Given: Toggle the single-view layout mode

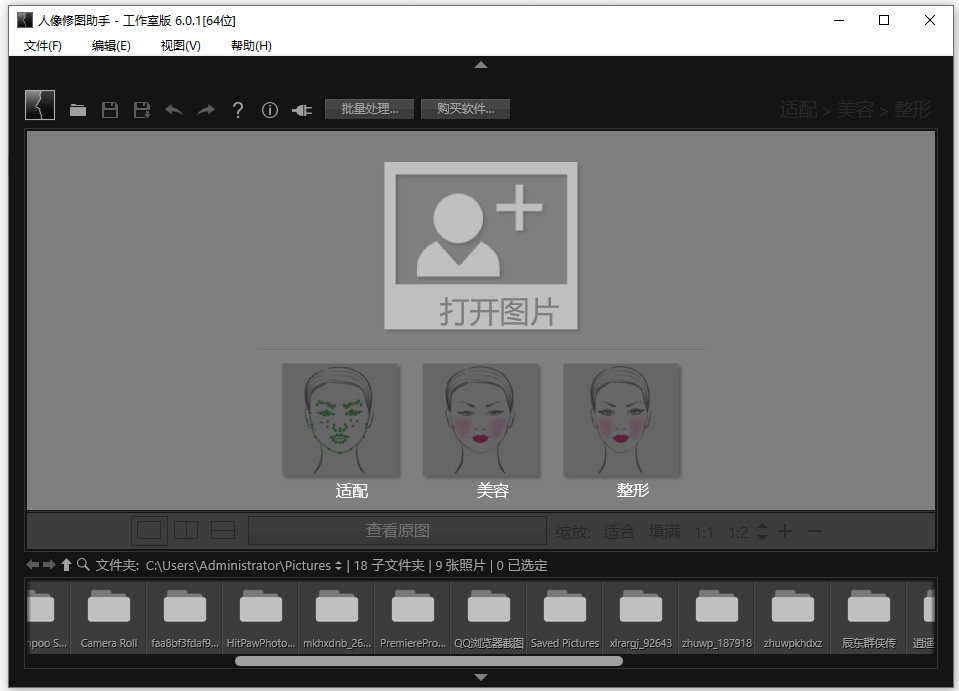Looking at the screenshot, I should coord(149,530).
